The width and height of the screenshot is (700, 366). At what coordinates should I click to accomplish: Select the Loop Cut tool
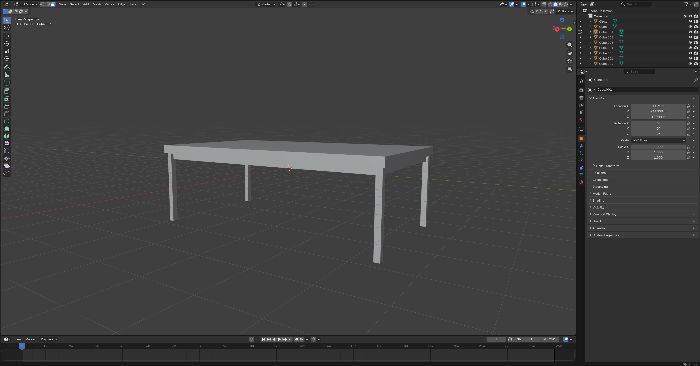pos(7,113)
